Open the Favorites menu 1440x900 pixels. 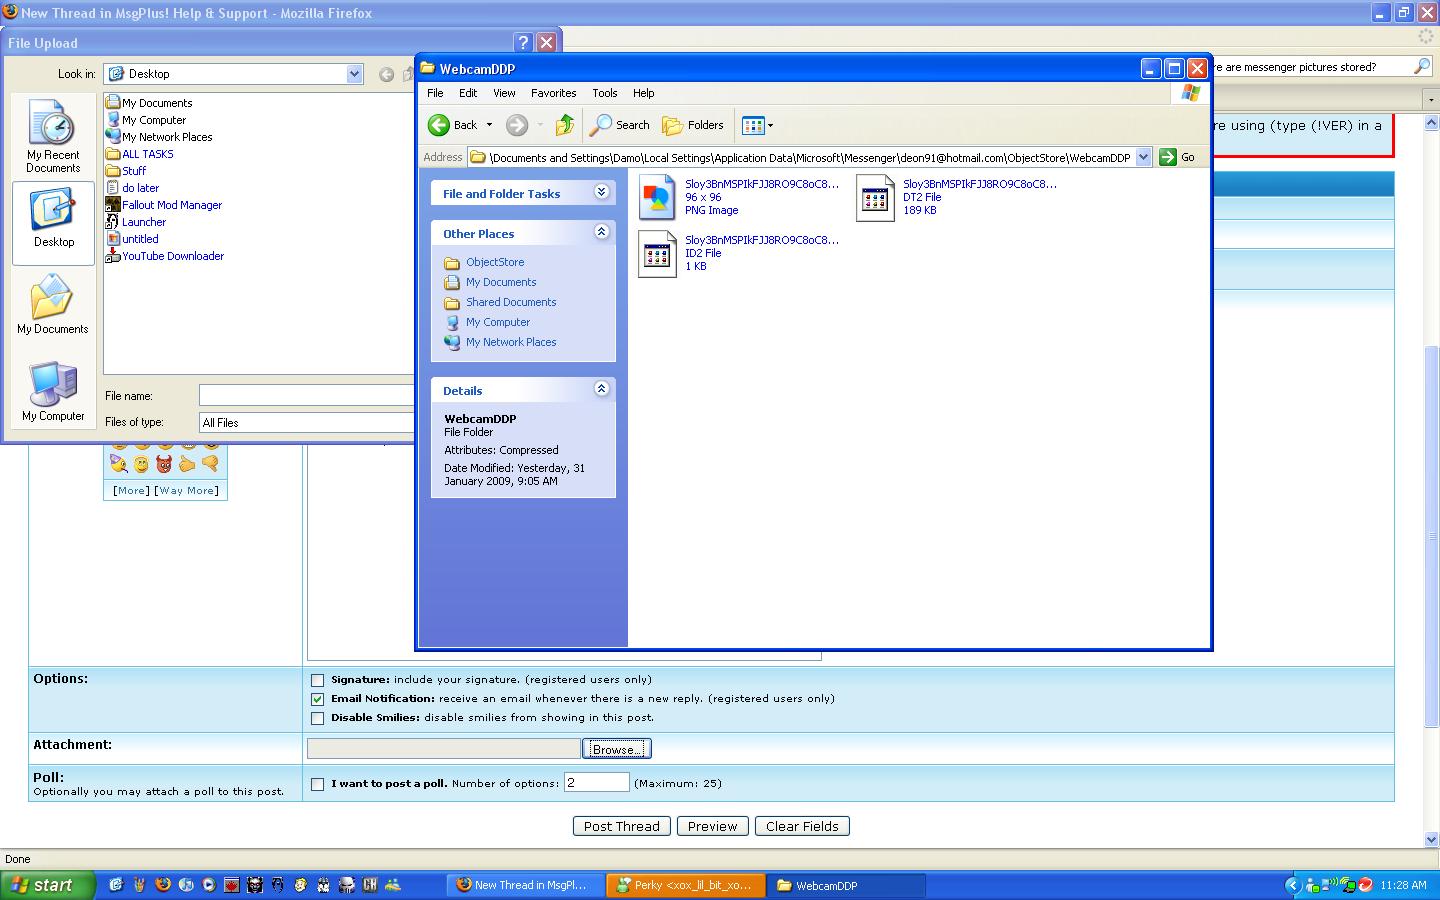click(553, 93)
